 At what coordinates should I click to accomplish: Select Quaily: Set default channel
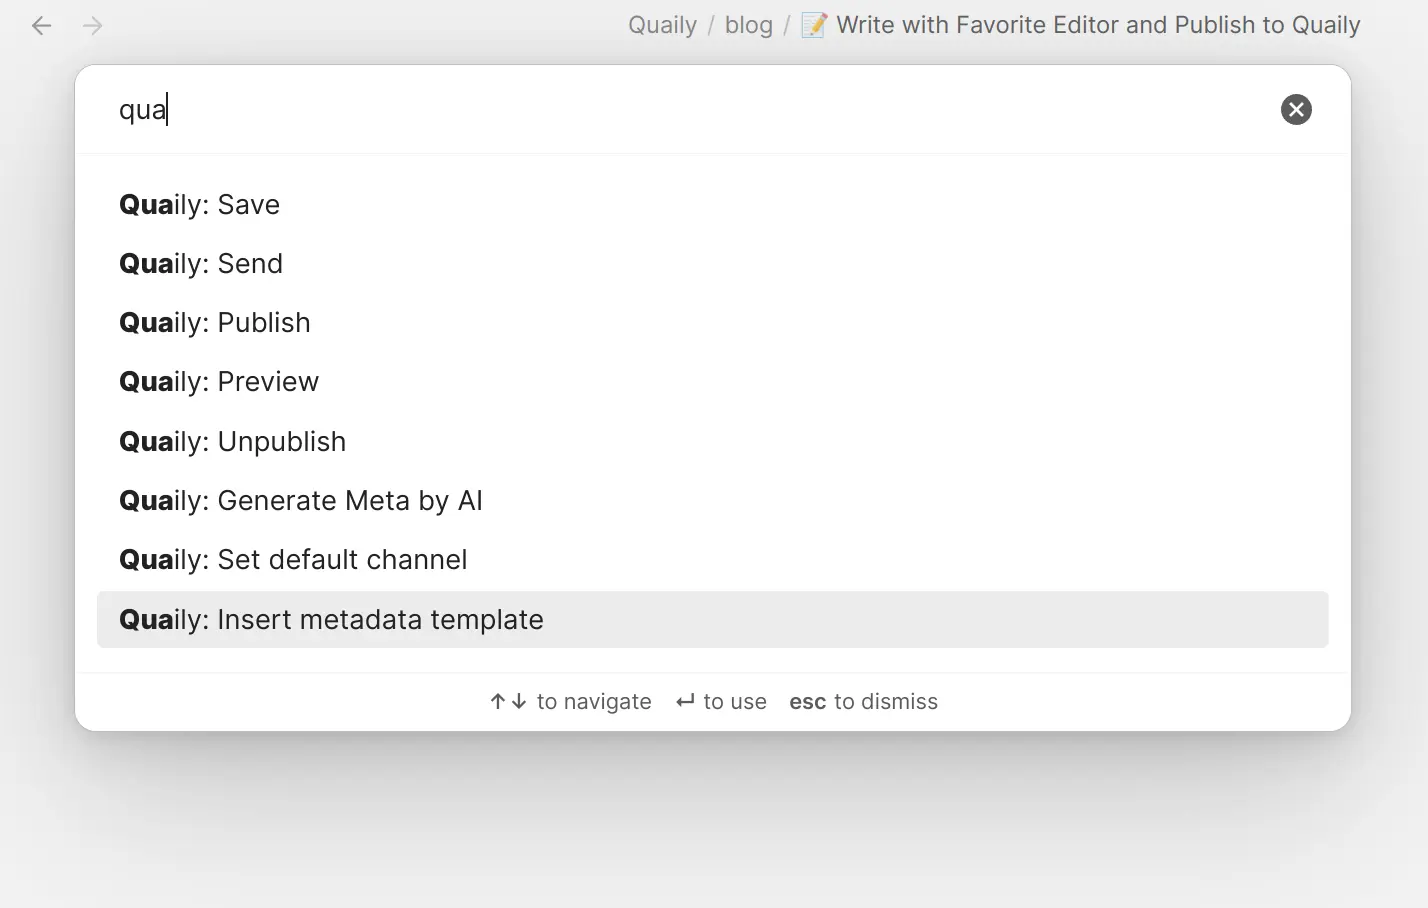(x=293, y=560)
